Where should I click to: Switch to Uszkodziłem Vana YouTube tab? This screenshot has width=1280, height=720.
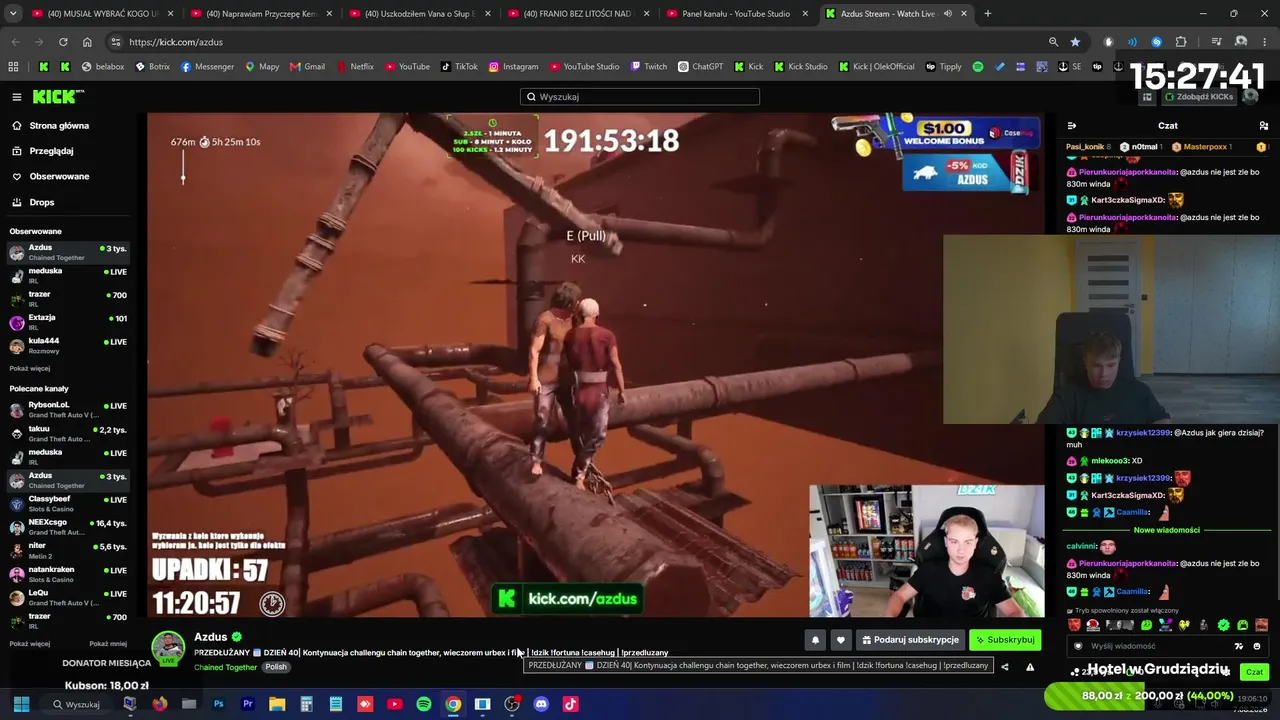(418, 14)
